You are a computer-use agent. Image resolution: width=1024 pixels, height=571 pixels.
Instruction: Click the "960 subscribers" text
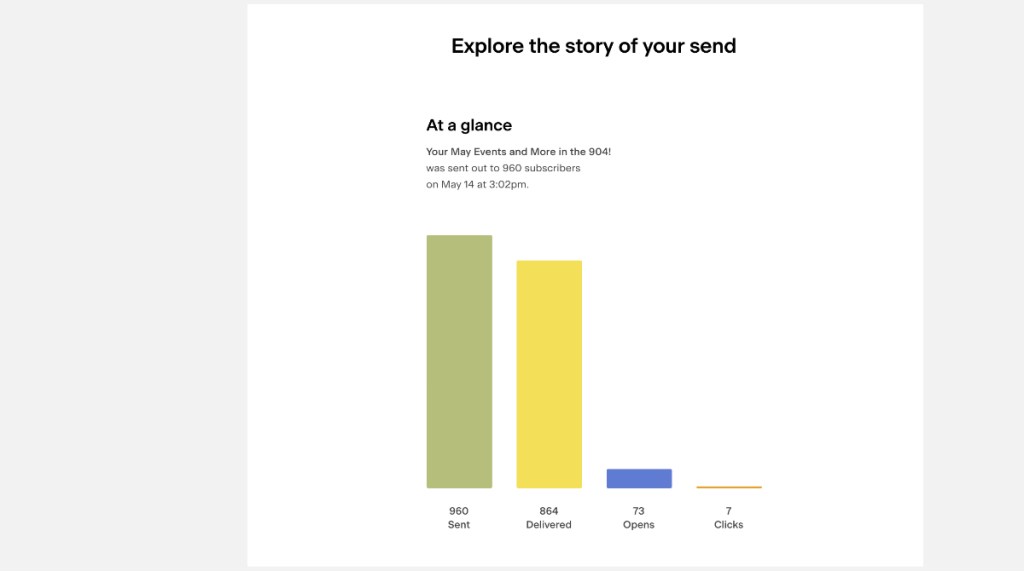[541, 168]
